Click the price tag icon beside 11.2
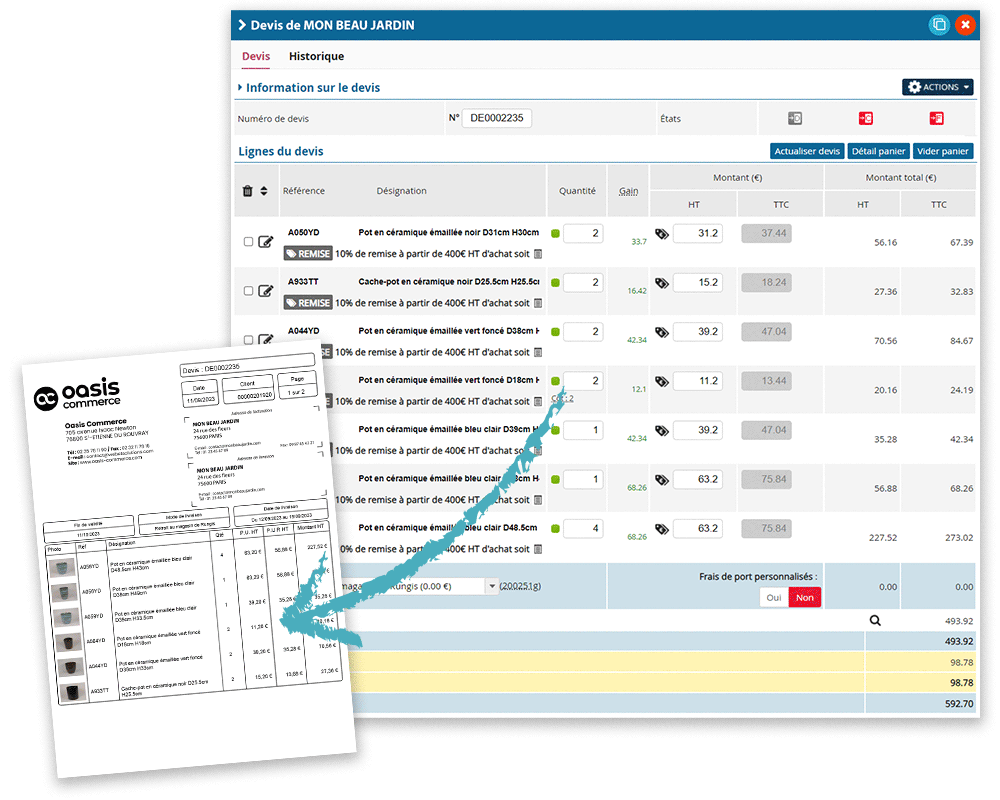 662,381
